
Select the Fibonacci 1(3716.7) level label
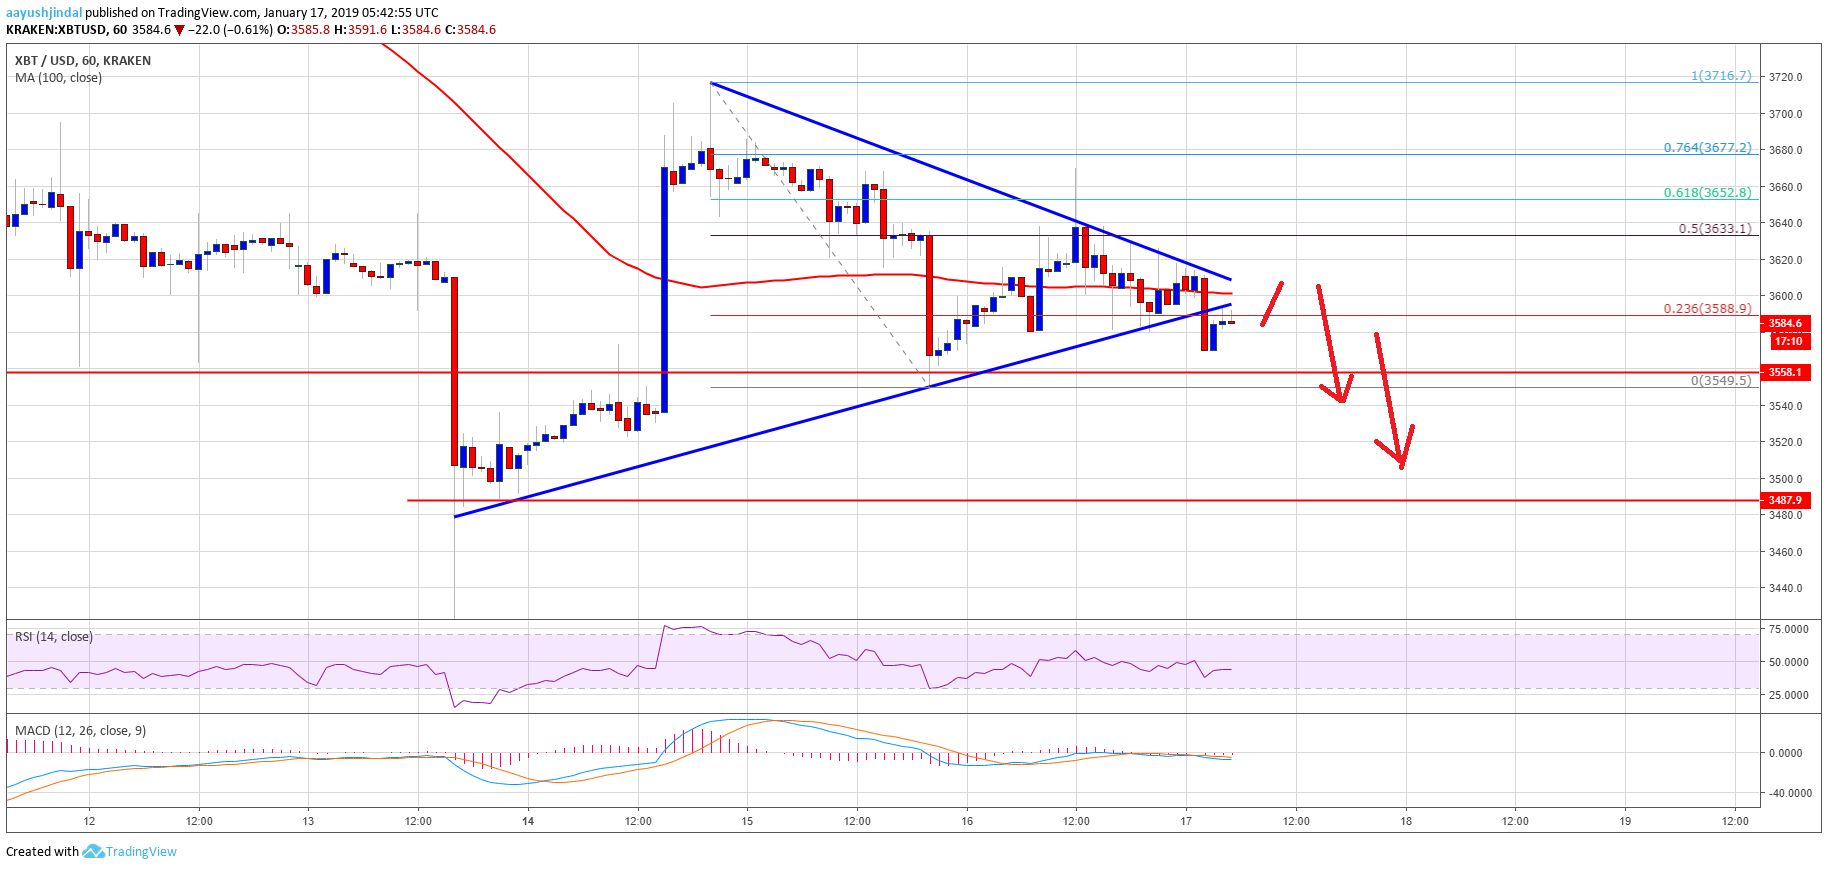[x=1721, y=76]
